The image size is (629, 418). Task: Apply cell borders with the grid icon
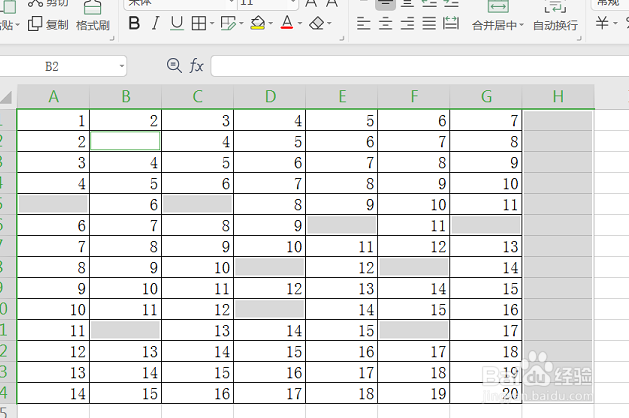199,23
